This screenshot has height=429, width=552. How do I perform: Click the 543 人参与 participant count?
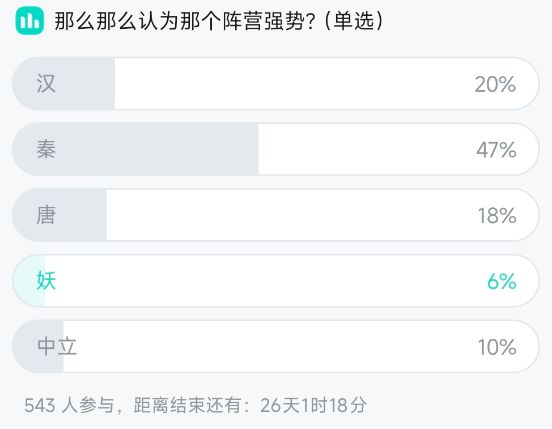pyautogui.click(x=69, y=405)
